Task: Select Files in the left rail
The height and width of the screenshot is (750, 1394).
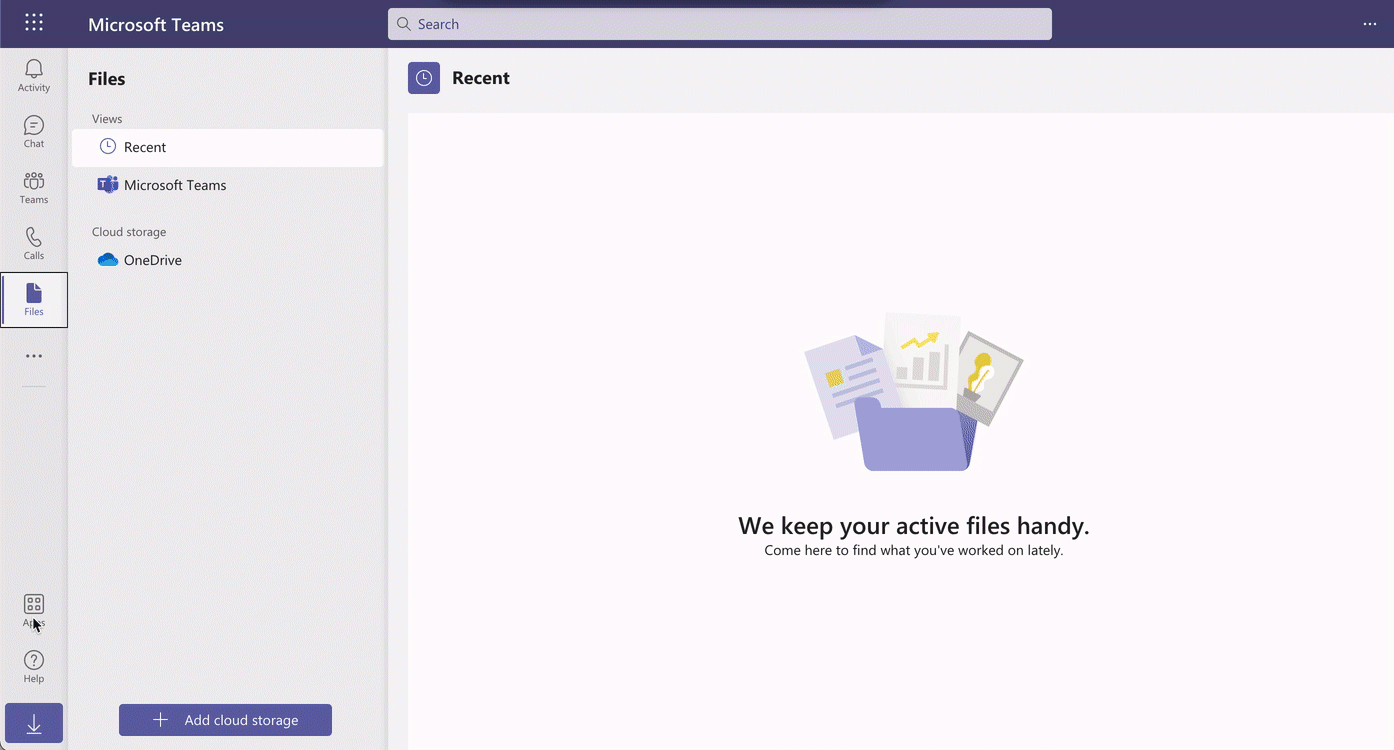Action: click(x=34, y=300)
